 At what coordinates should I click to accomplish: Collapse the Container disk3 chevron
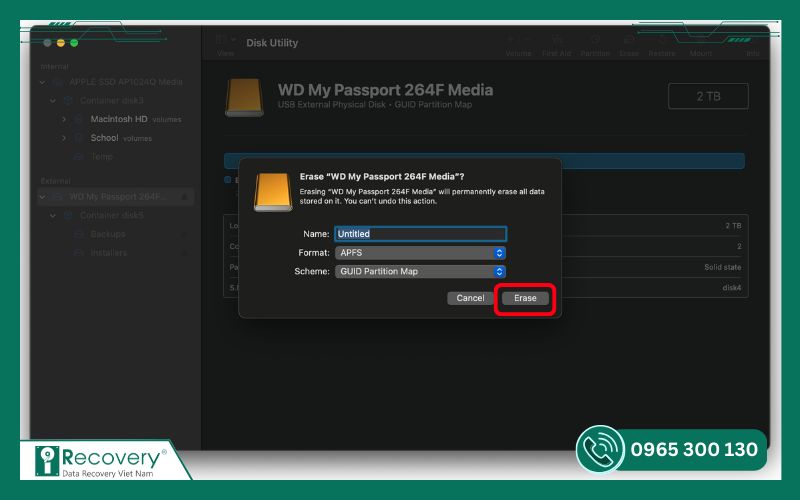(53, 101)
